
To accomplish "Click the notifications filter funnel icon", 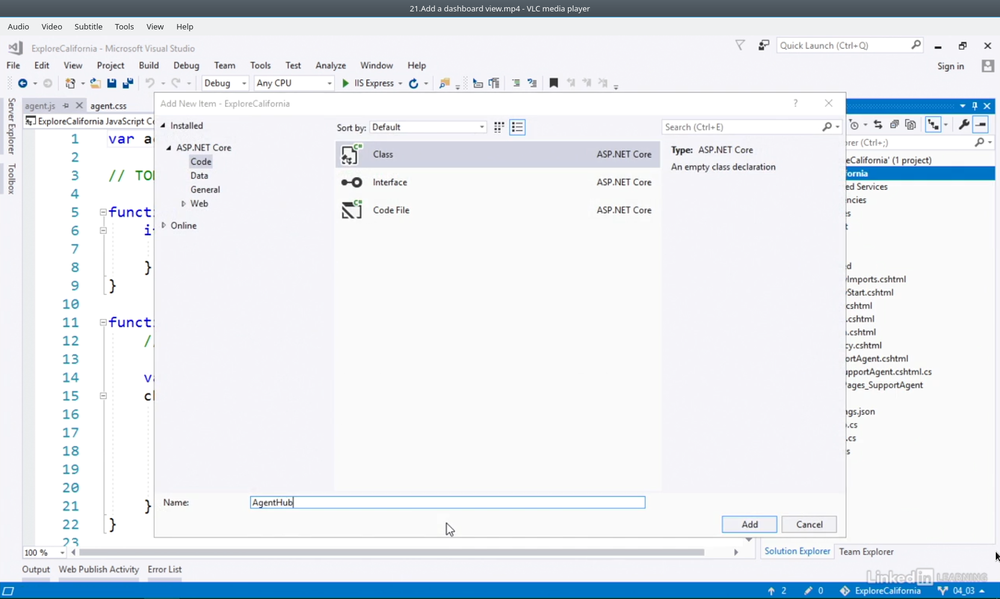I will 740,46.
